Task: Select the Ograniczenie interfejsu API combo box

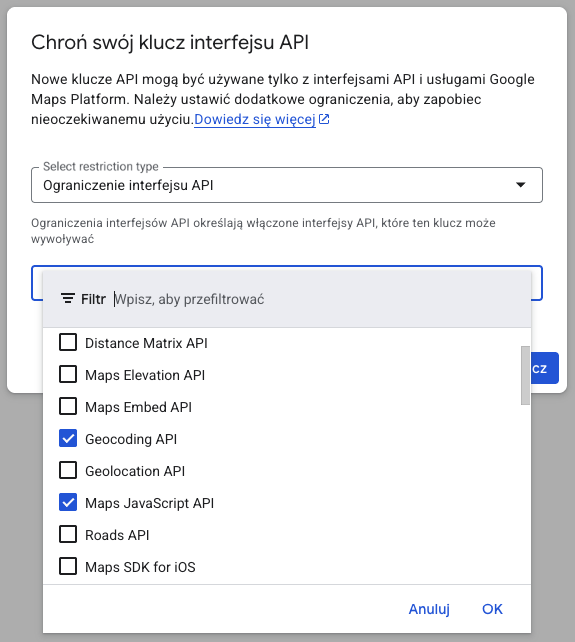Action: 287,185
